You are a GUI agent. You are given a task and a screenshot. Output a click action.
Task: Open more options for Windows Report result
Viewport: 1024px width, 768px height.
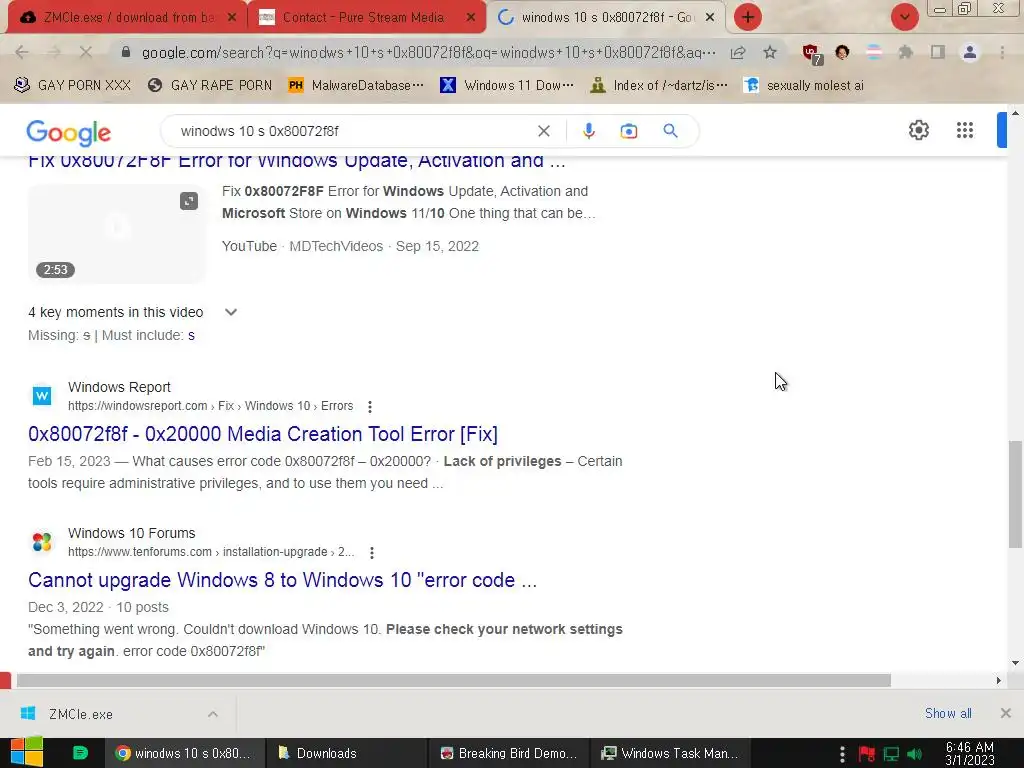[370, 407]
